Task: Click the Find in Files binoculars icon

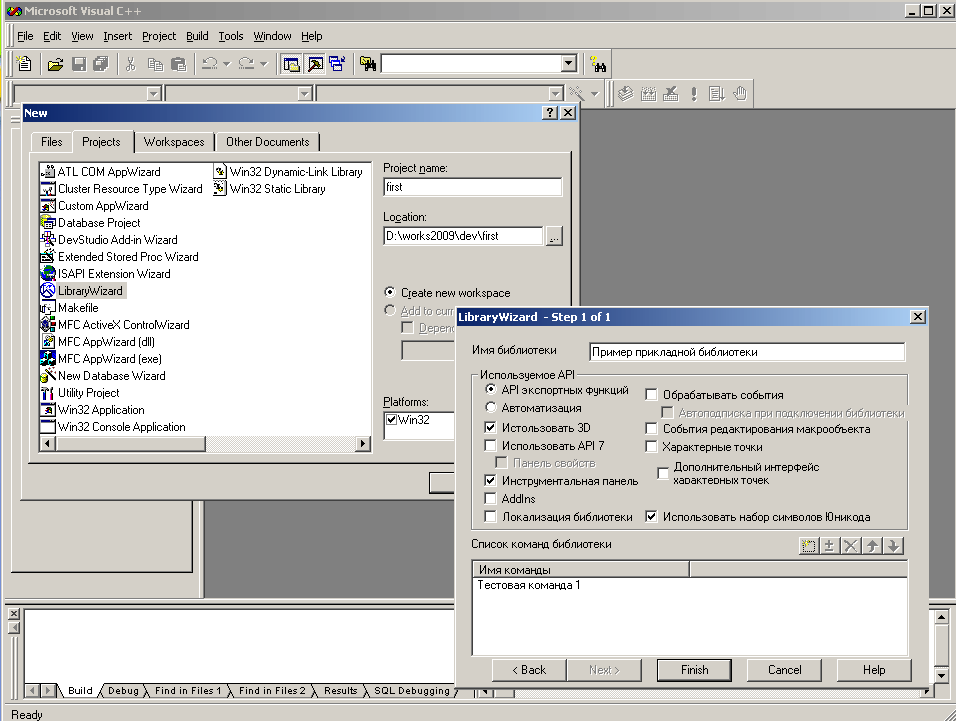Action: (x=369, y=64)
